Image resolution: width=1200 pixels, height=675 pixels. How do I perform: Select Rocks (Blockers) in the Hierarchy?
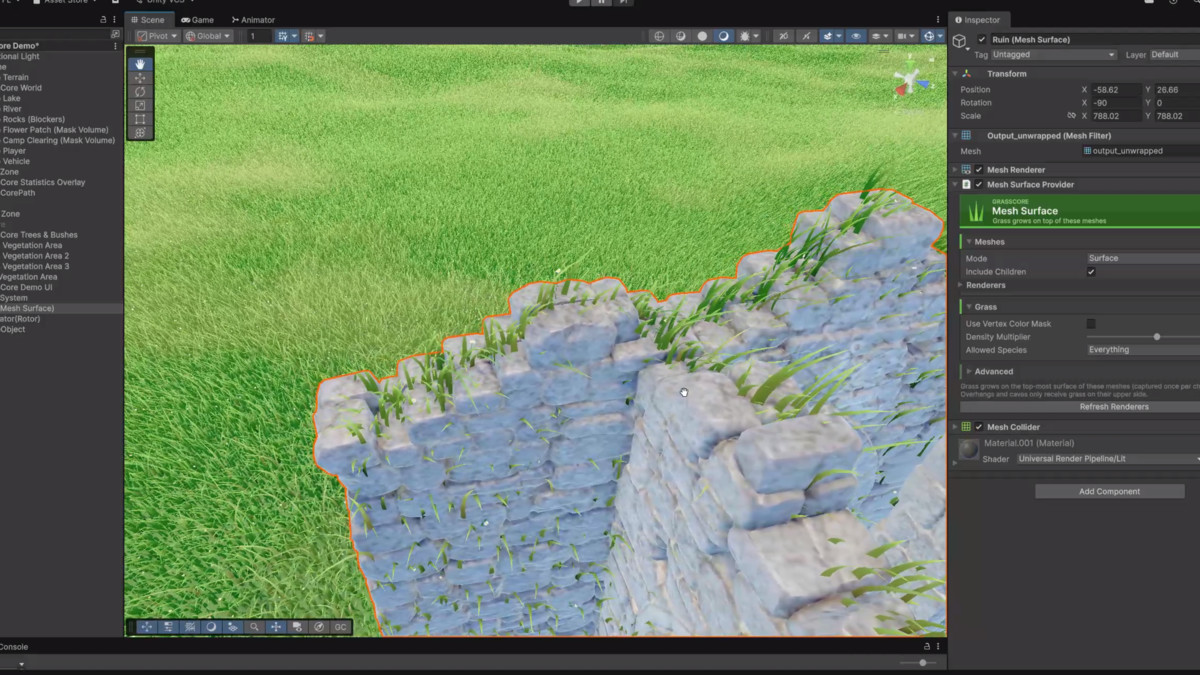tap(33, 119)
